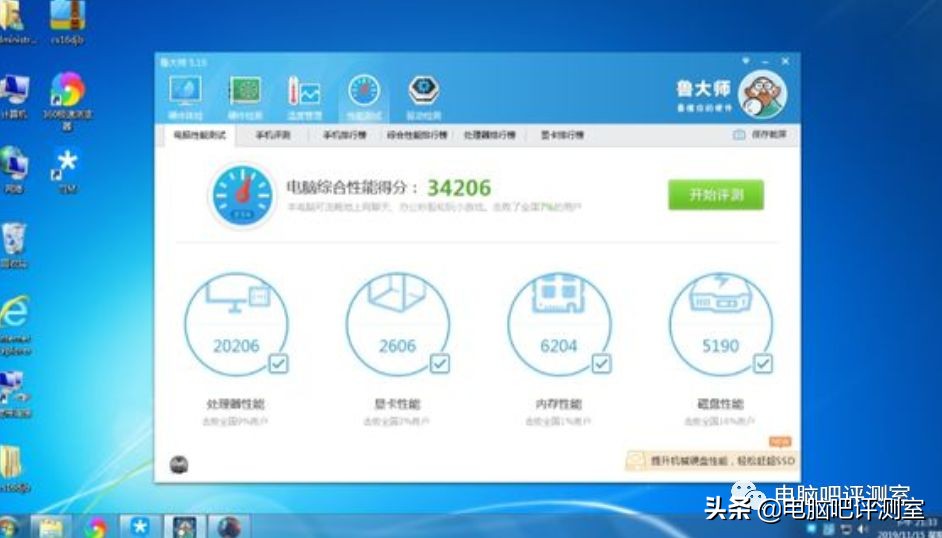Uncheck the memory performance checkbox
Screen dimensions: 942x538
click(x=601, y=363)
